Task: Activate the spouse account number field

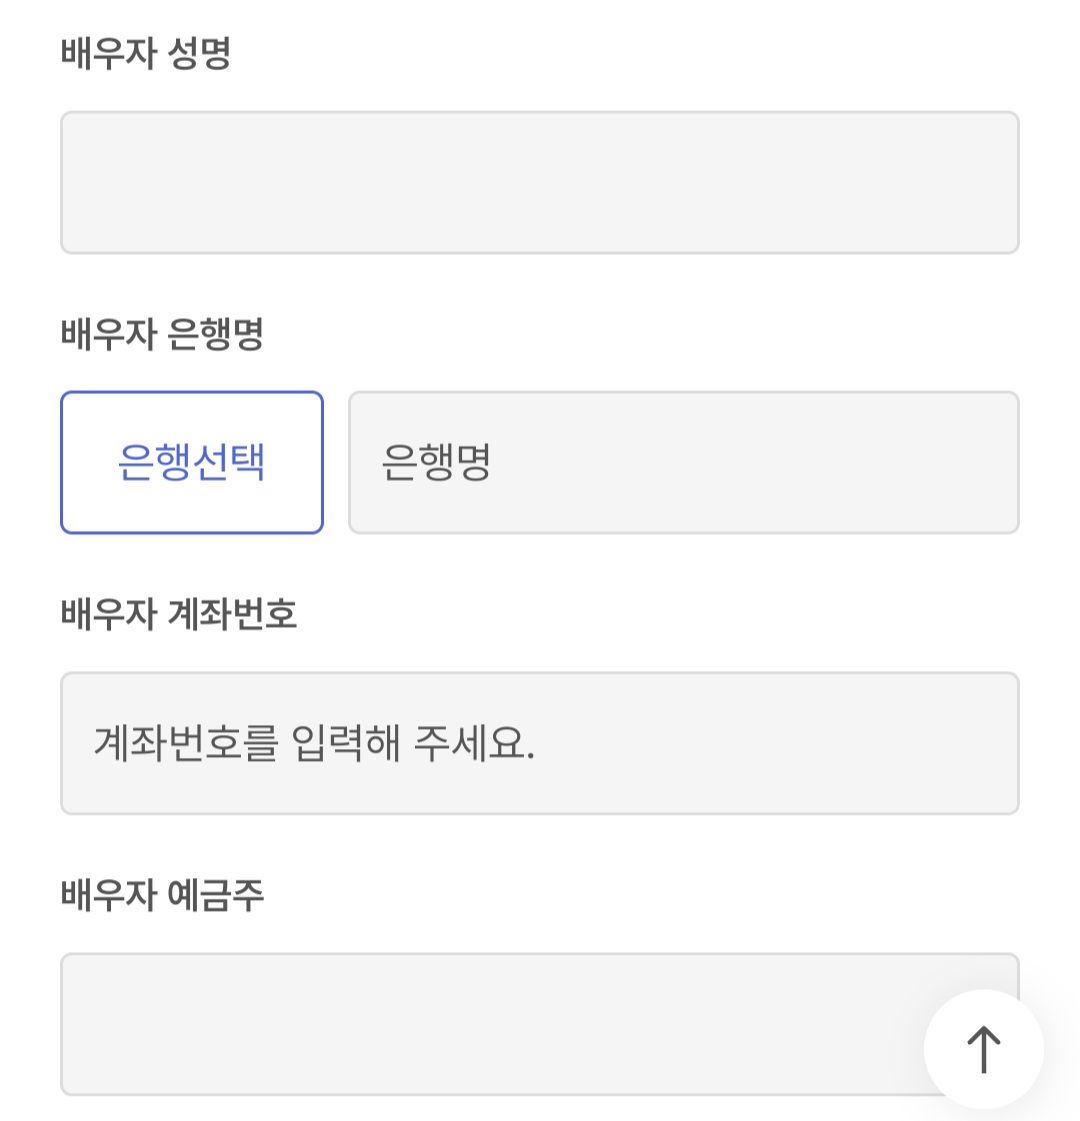Action: (x=540, y=743)
